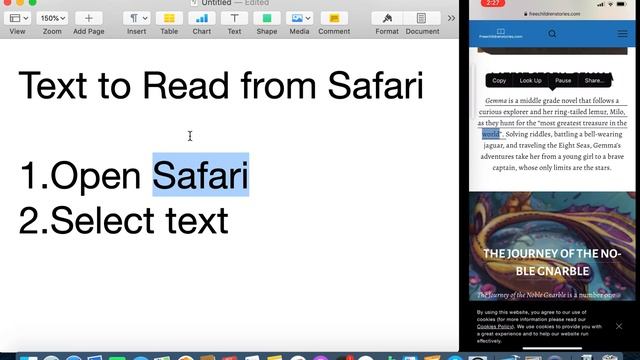Dismiss the cookie notice with X
Image resolution: width=640 pixels, height=360 pixels.
click(x=619, y=326)
